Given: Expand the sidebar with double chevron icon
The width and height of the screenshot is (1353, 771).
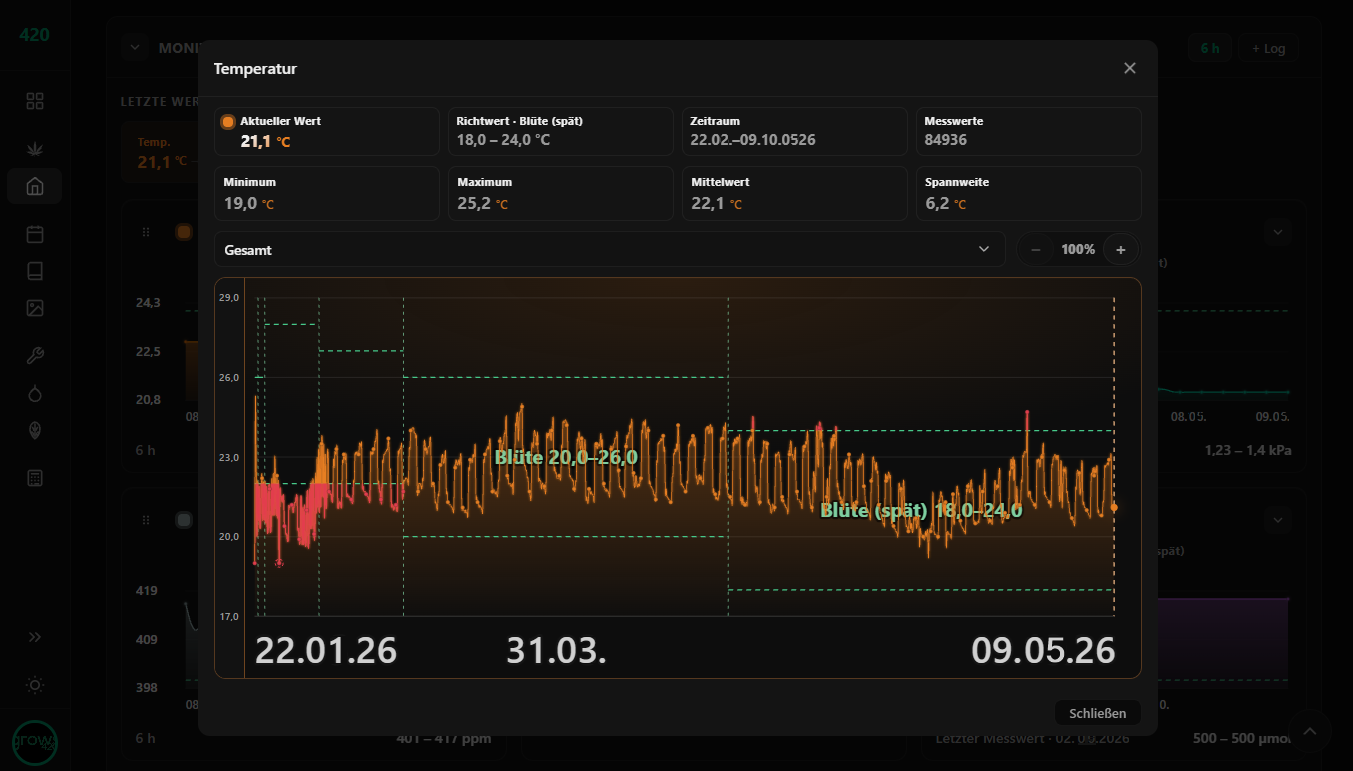Looking at the screenshot, I should point(35,637).
